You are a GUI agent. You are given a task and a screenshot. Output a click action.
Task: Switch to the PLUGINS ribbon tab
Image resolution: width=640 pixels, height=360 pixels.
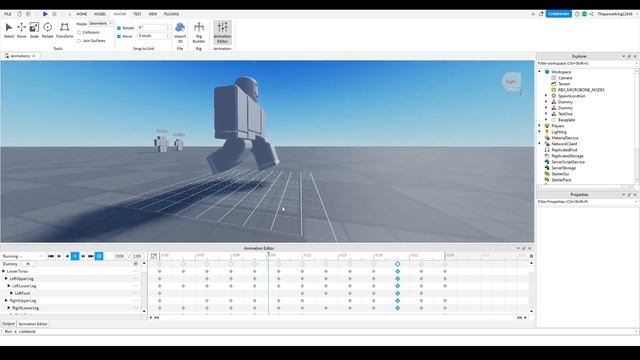[x=171, y=14]
